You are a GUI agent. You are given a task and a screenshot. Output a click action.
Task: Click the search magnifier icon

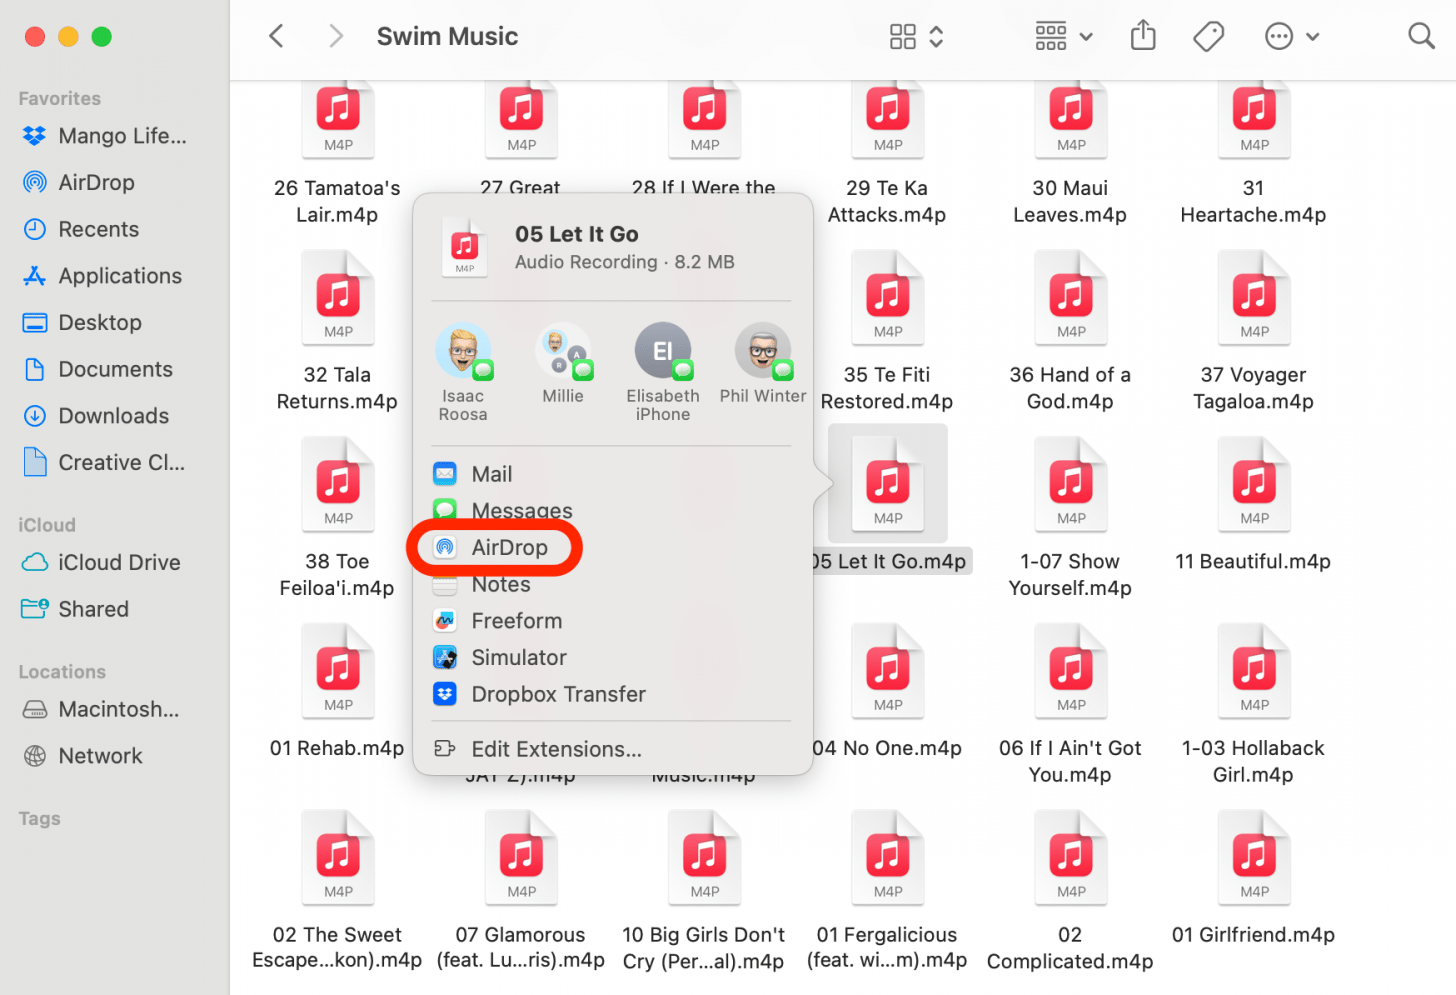click(1420, 37)
